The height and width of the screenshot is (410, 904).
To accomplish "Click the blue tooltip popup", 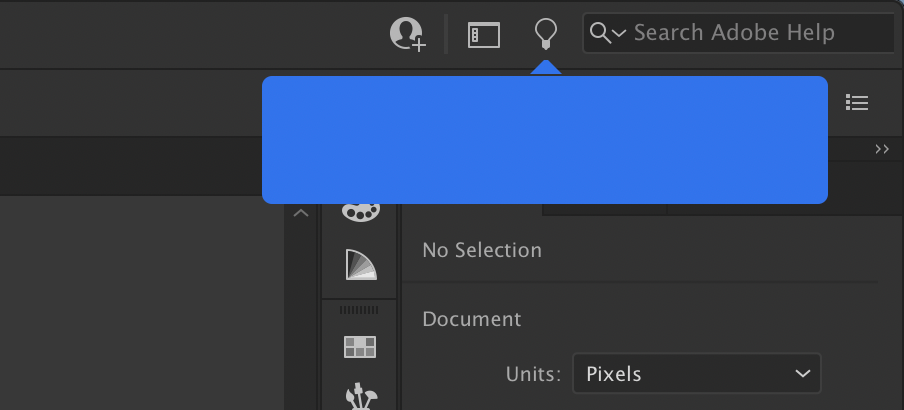I will tap(544, 140).
